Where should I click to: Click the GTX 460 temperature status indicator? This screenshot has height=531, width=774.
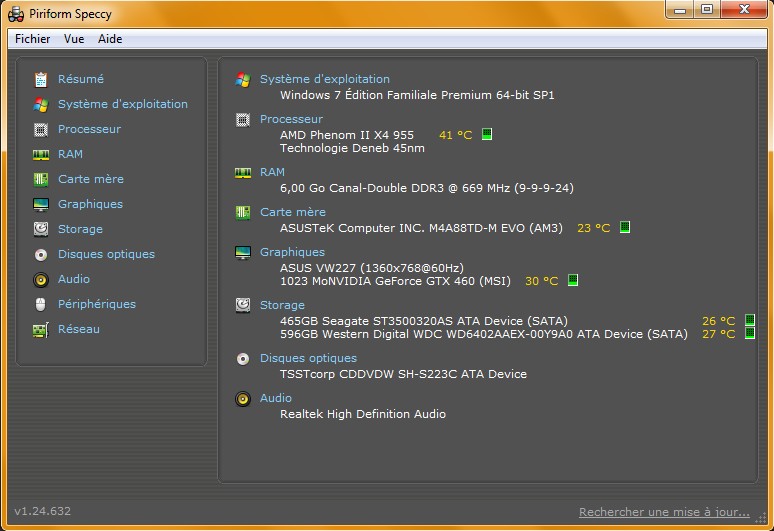573,280
